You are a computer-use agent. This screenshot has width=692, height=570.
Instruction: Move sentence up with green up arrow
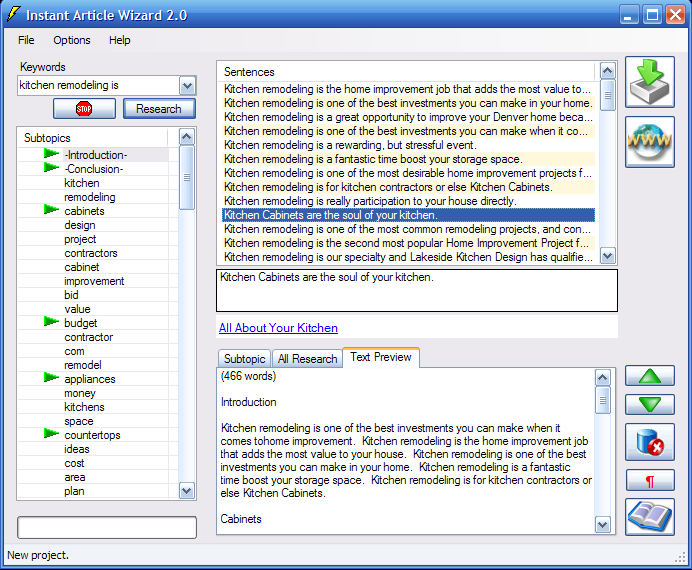pos(650,376)
